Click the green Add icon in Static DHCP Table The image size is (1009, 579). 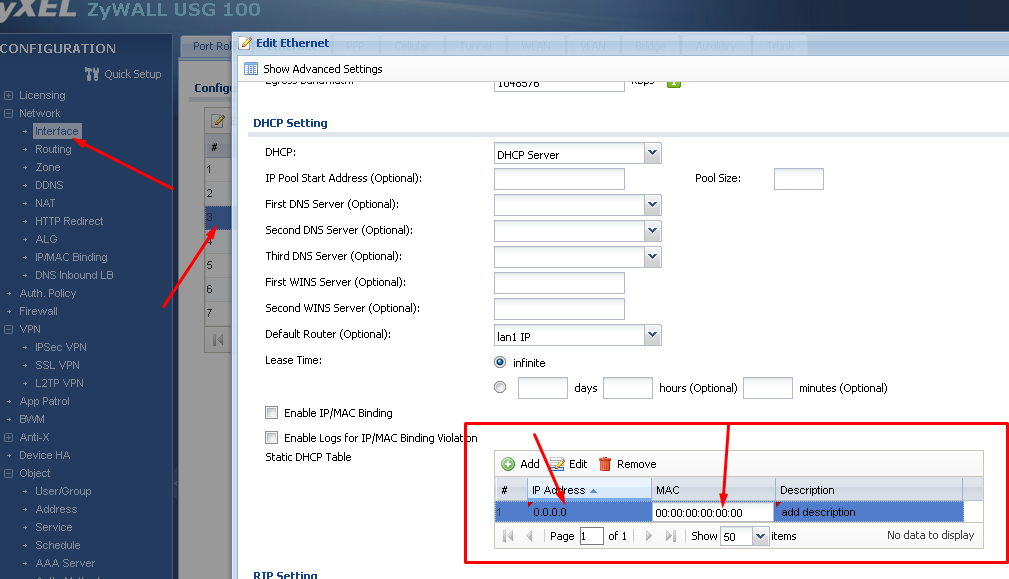508,464
